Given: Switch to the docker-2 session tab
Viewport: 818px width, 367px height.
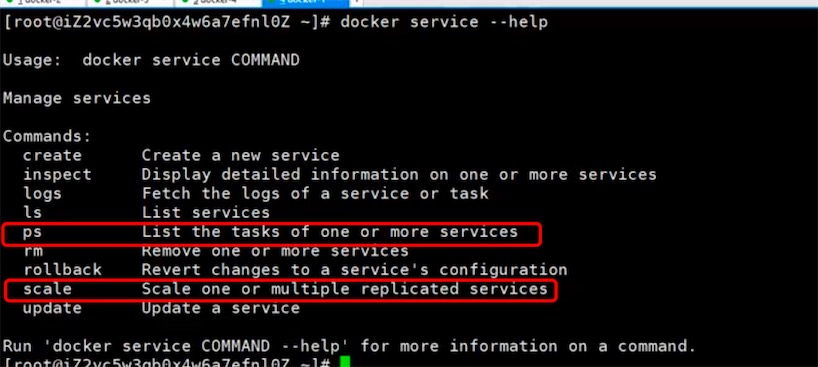Looking at the screenshot, I should [x=43, y=3].
